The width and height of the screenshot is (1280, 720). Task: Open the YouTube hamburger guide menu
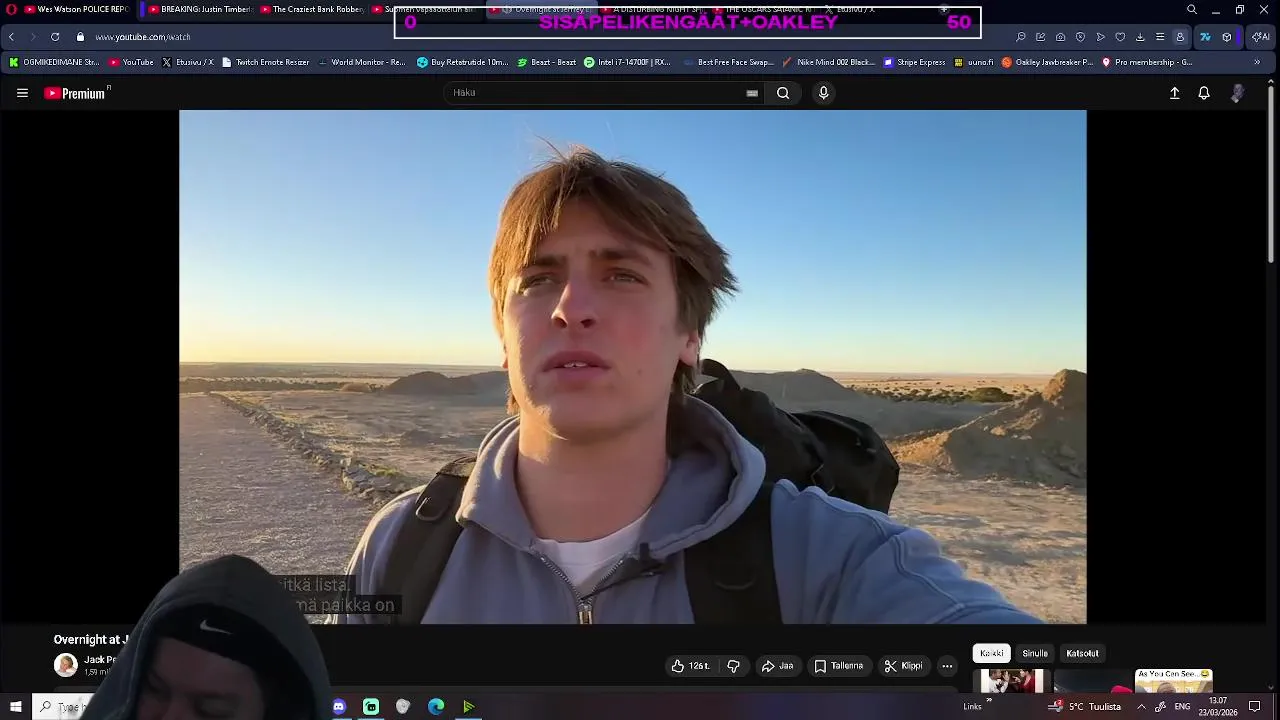pyautogui.click(x=22, y=93)
